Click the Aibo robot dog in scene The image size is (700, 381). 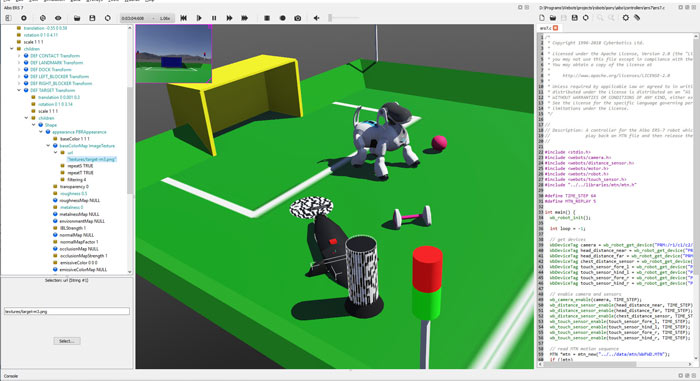386,138
